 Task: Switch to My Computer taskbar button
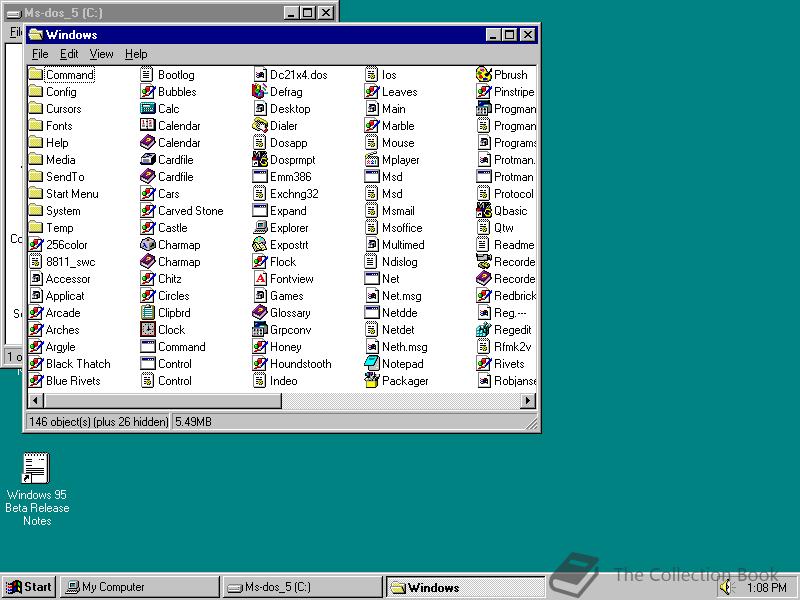pos(140,587)
